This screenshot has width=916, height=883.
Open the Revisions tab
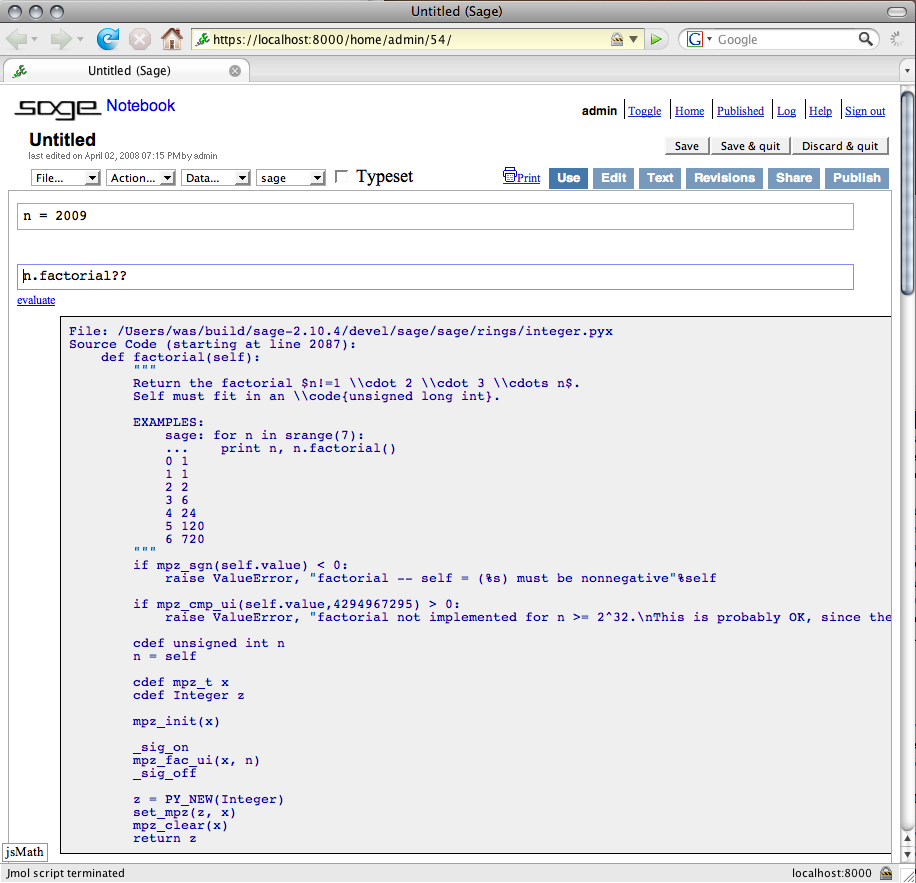(x=724, y=178)
